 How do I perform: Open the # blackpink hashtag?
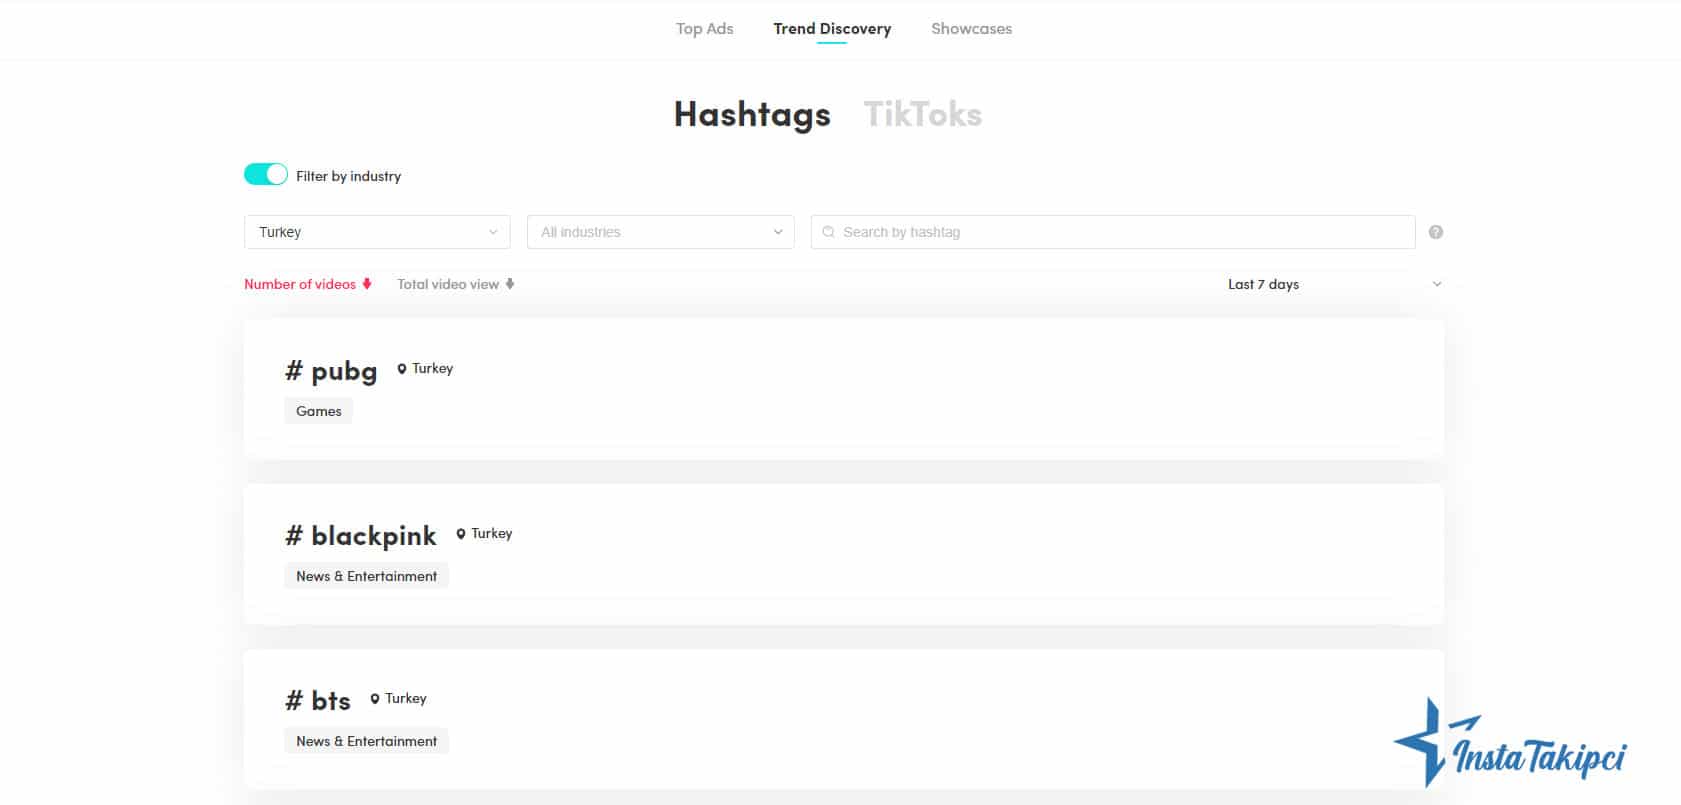tap(361, 536)
